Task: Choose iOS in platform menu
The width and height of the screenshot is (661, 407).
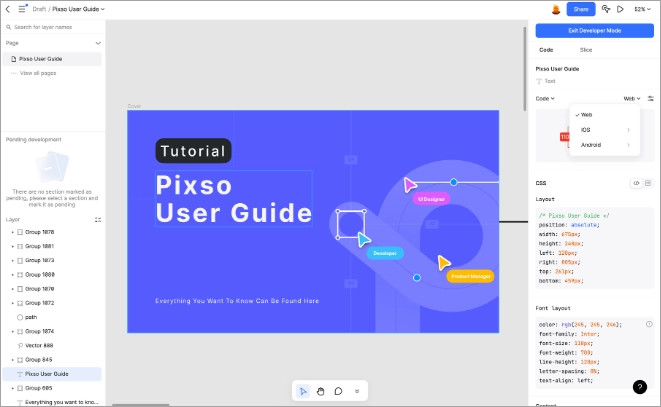Action: 605,130
